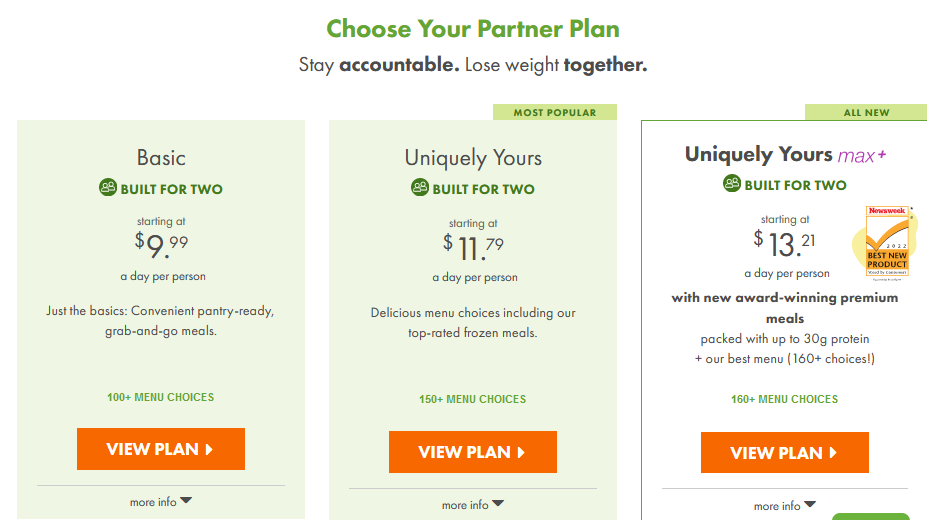This screenshot has height=520, width=927.
Task: Click the Uniquely Yours max+ plan title
Action: point(785,155)
